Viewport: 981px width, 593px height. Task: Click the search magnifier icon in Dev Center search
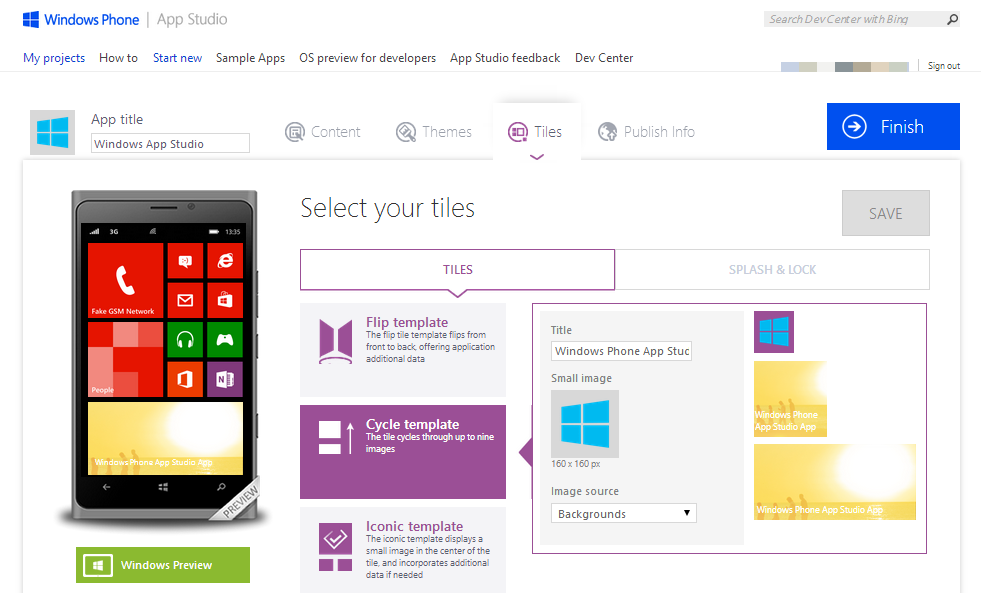point(952,19)
